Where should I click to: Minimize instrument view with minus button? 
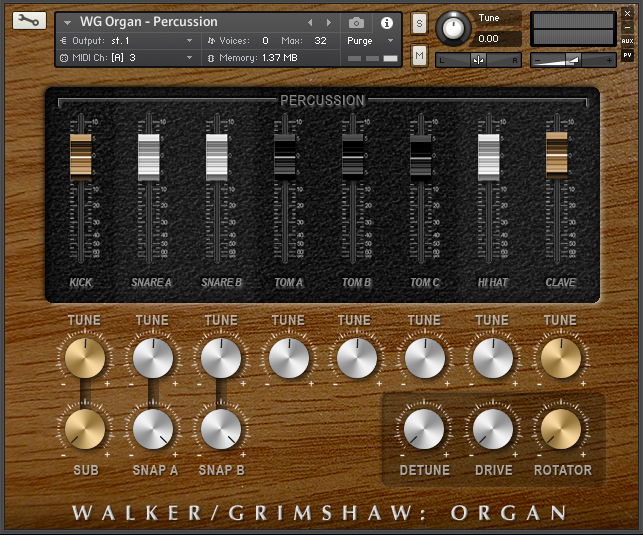[x=627, y=27]
